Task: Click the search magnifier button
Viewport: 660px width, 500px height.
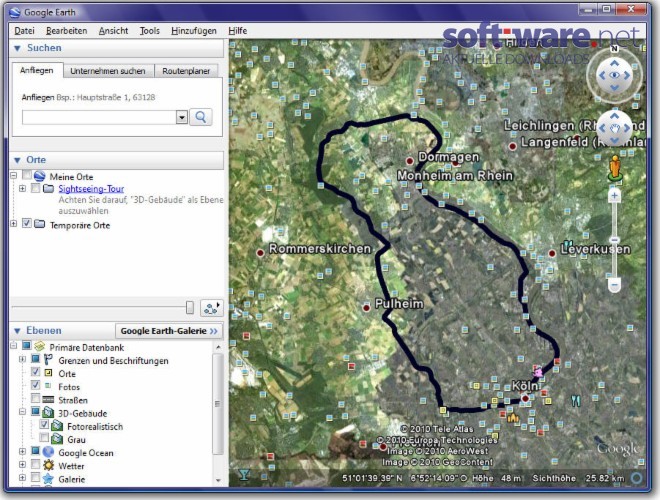Action: 200,117
